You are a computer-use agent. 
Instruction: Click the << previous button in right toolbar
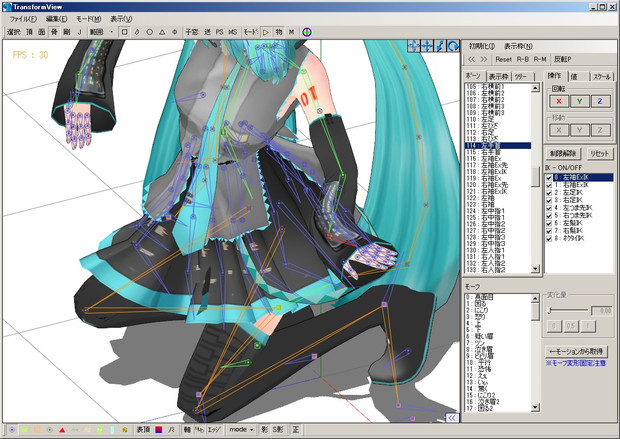pyautogui.click(x=471, y=59)
